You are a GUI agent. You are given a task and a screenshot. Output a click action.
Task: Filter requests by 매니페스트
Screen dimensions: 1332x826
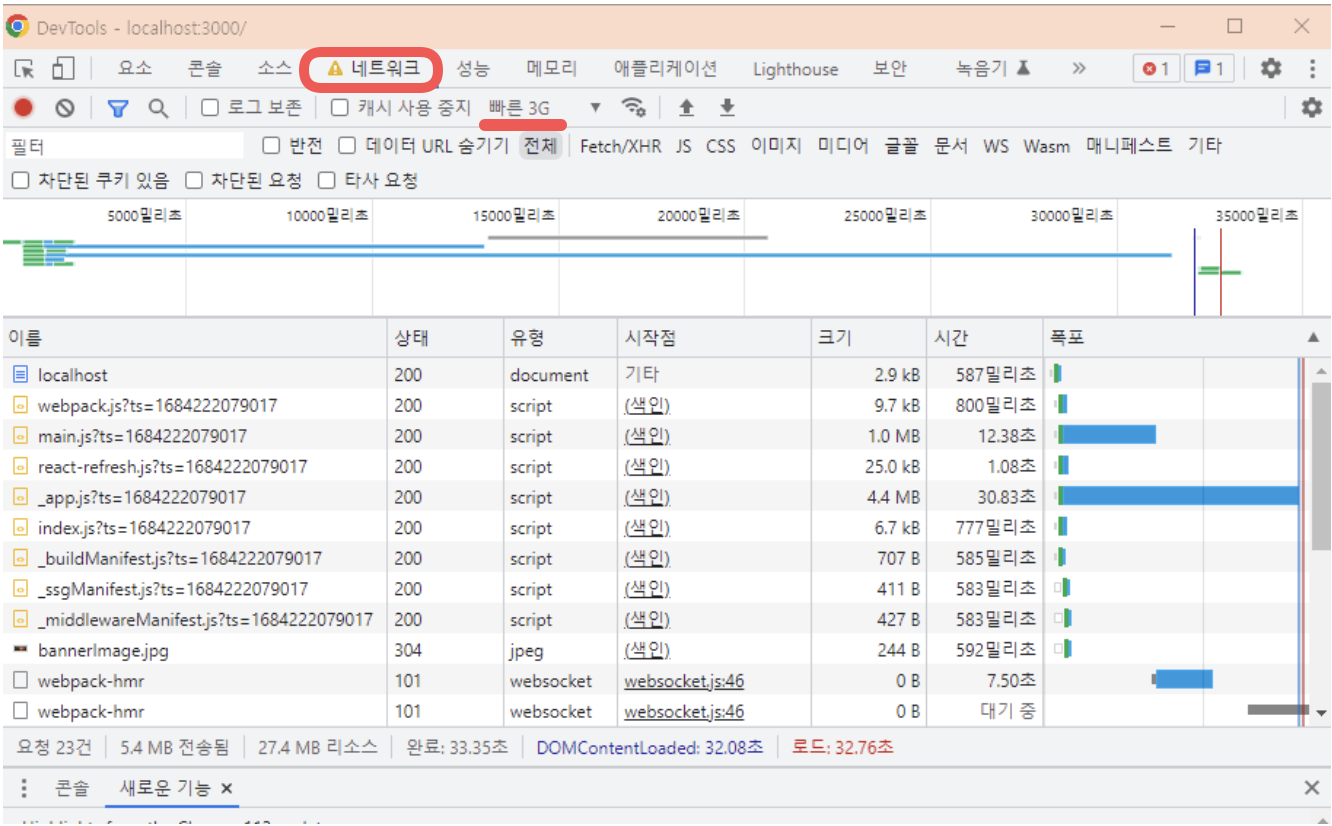[x=1129, y=146]
